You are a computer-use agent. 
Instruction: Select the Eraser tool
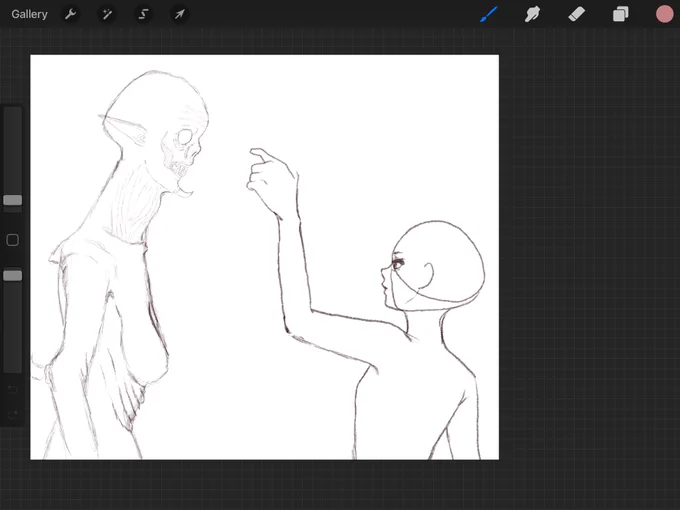[x=576, y=14]
